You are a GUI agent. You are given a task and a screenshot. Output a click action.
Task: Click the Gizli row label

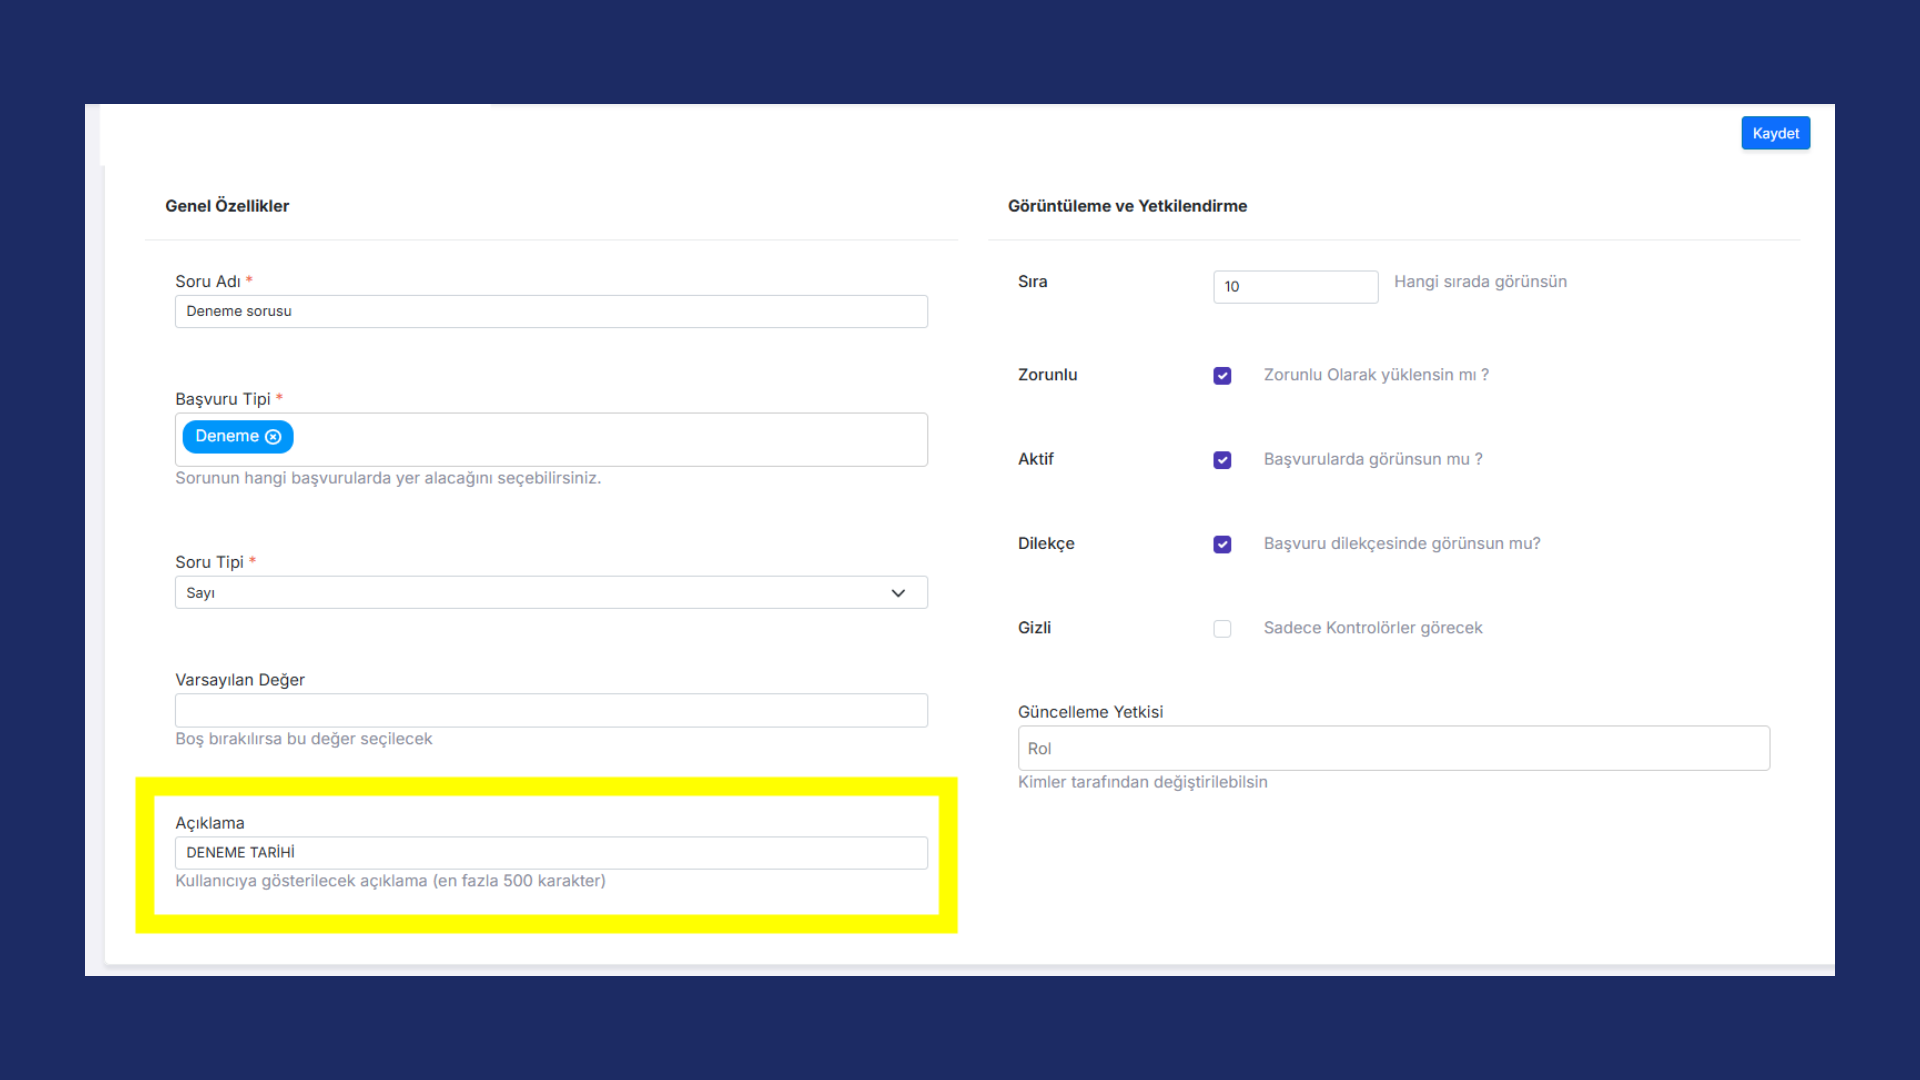coord(1034,628)
